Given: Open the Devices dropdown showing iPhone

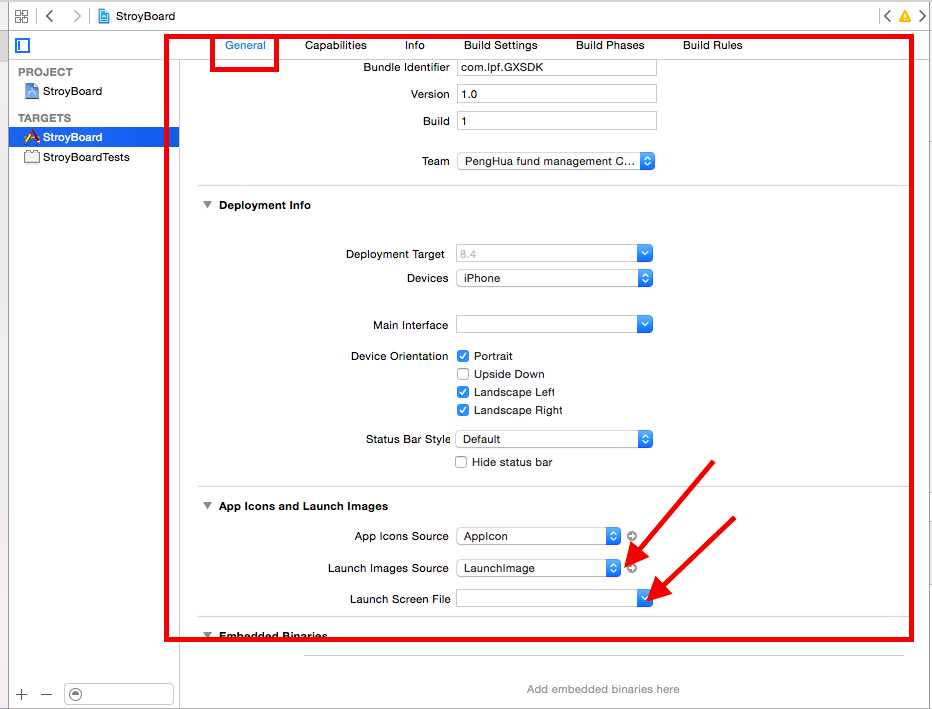Looking at the screenshot, I should 554,278.
